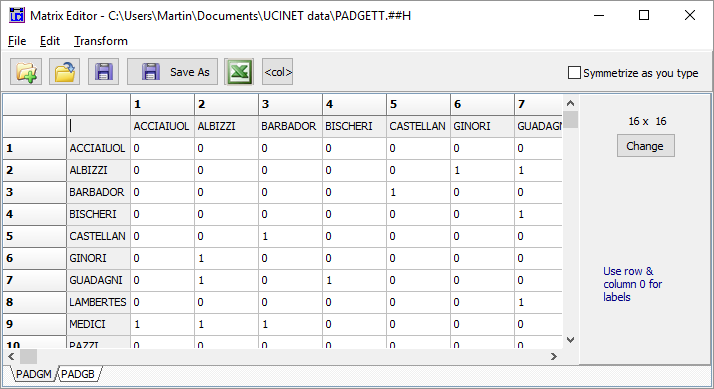The image size is (714, 389).
Task: Select the ALBIZZI column label cell
Action: tap(226, 126)
